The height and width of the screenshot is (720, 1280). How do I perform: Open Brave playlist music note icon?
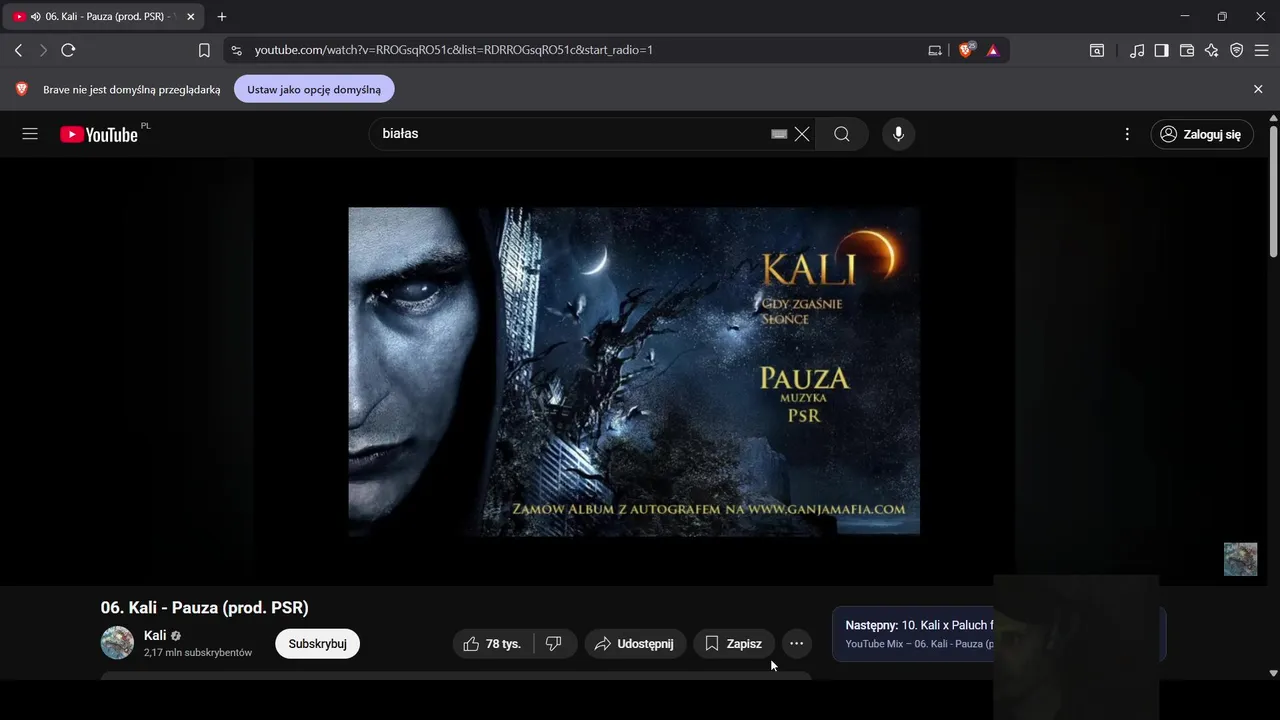click(1137, 50)
